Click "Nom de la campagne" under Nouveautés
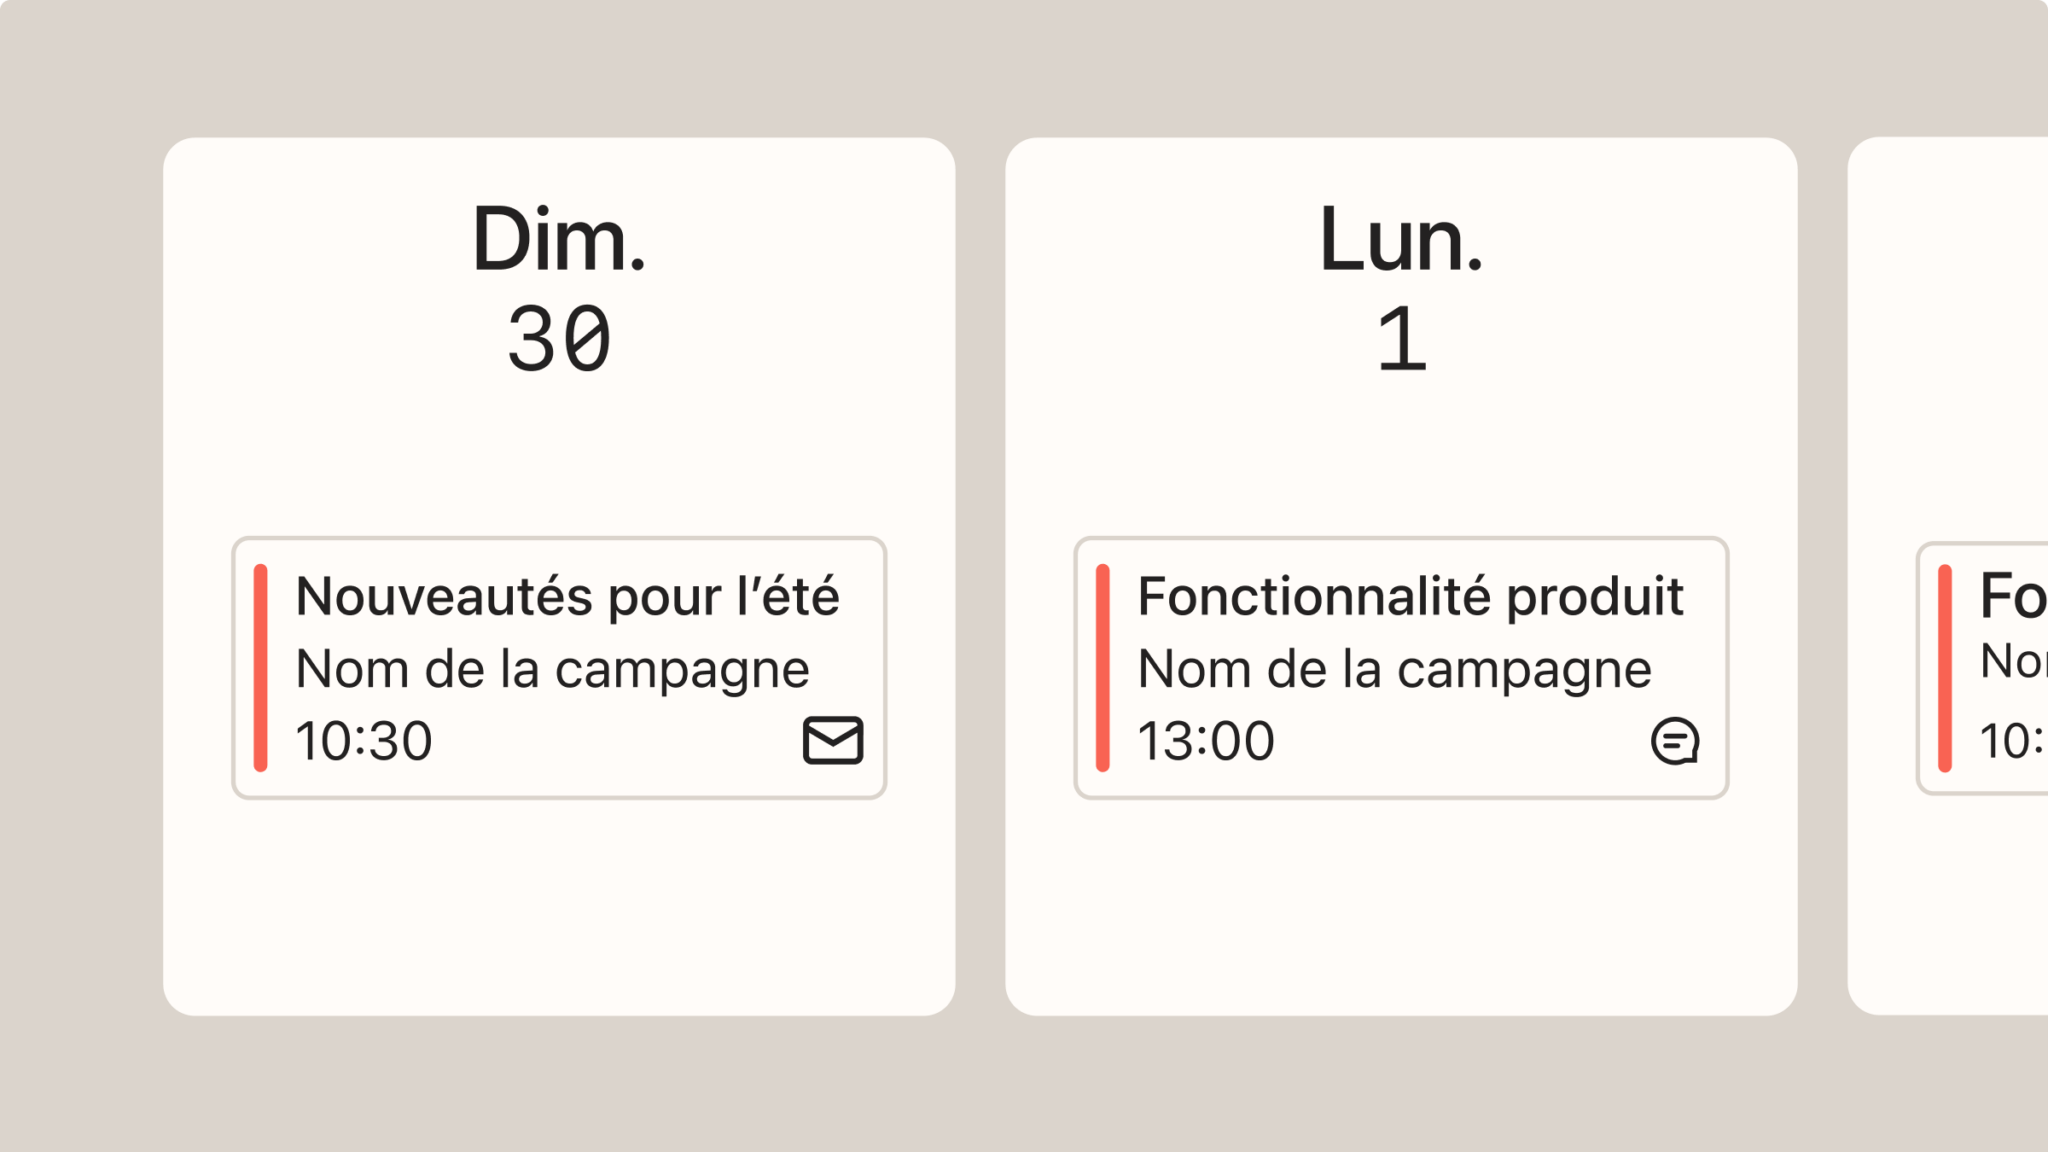Image resolution: width=2048 pixels, height=1152 pixels. (552, 670)
